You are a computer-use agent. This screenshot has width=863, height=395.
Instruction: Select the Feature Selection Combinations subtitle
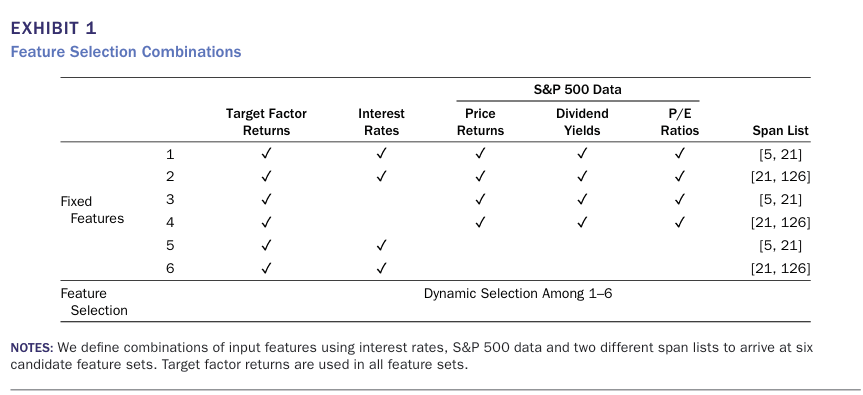126,52
